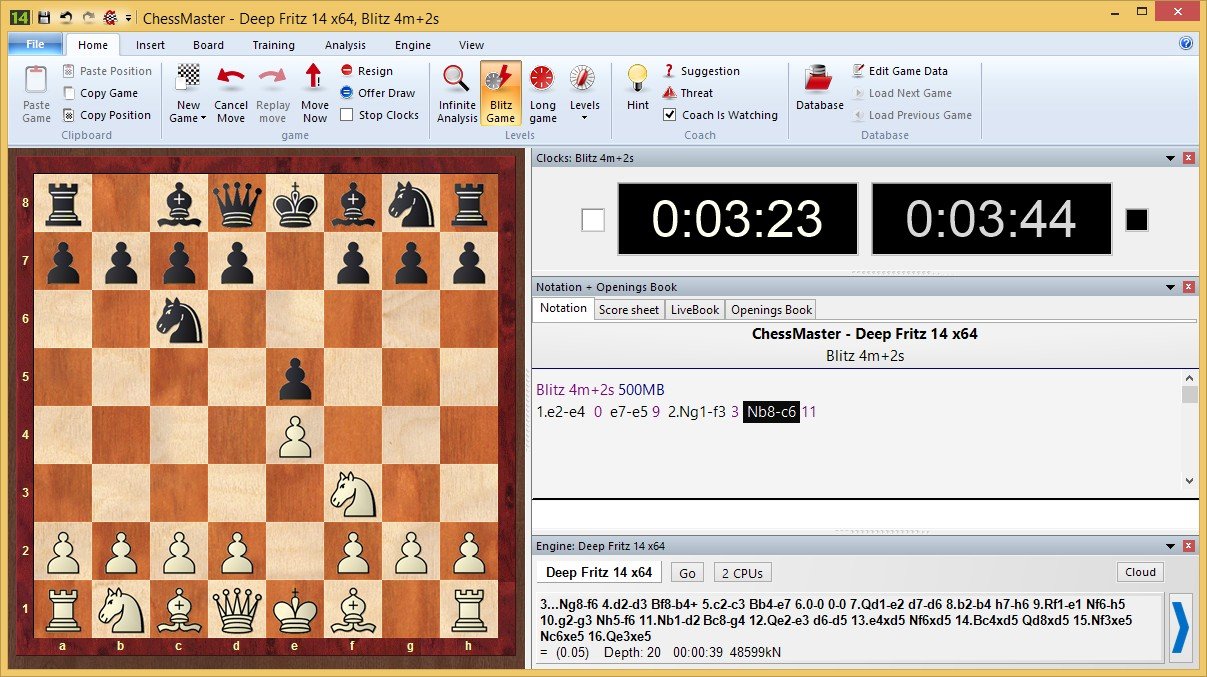Open Notation + Openings Book pane menu arrow
This screenshot has width=1207, height=677.
coord(1170,287)
